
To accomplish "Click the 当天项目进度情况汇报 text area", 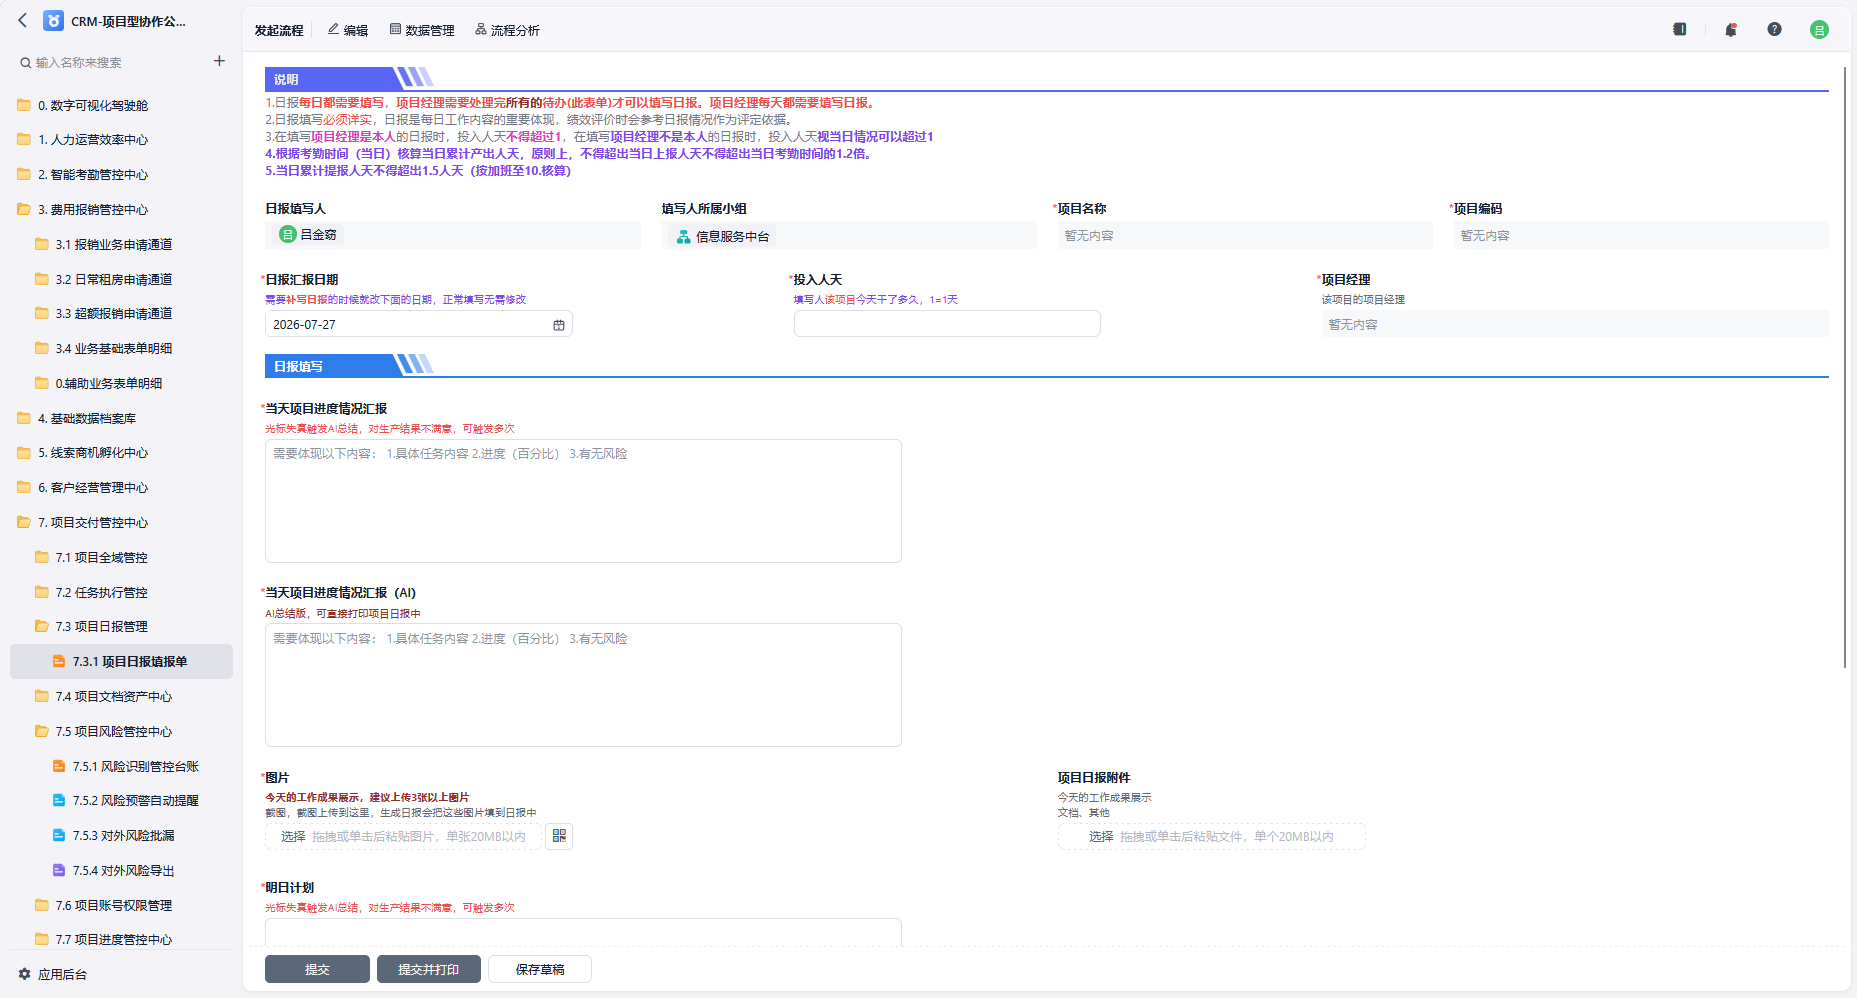I will [x=583, y=501].
